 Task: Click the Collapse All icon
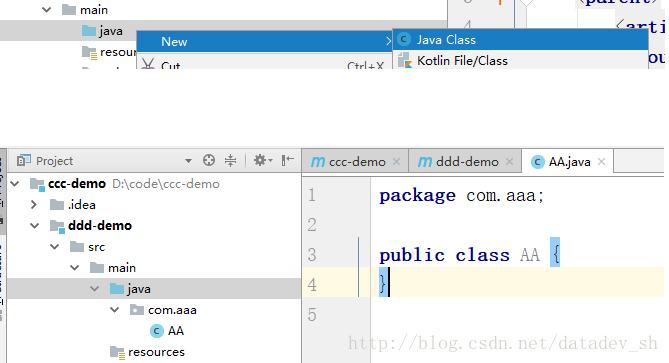click(230, 160)
